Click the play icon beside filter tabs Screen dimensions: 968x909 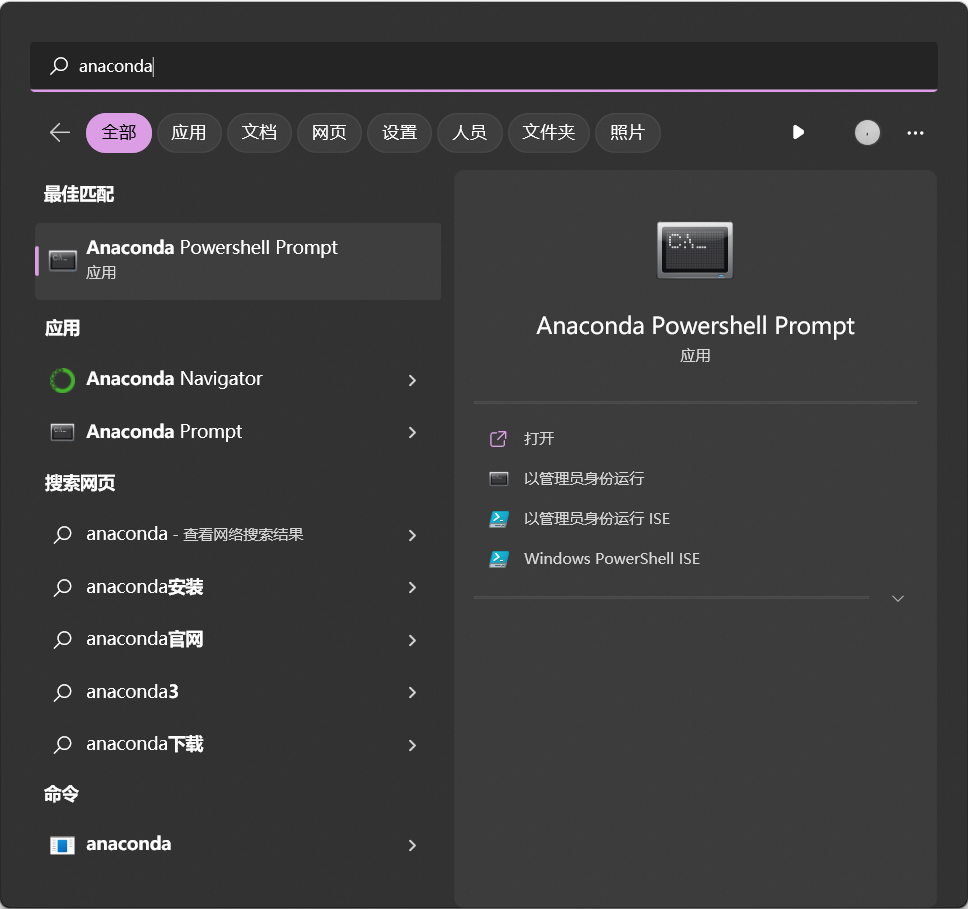798,132
